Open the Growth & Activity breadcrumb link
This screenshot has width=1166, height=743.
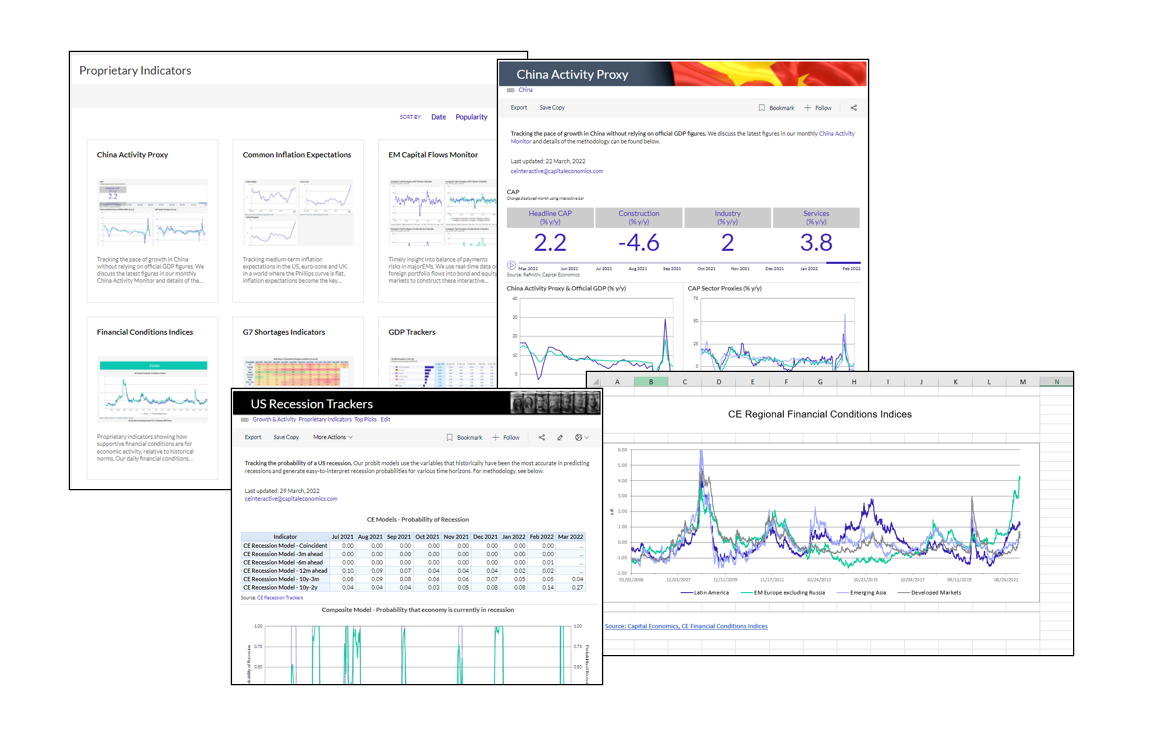pyautogui.click(x=274, y=420)
